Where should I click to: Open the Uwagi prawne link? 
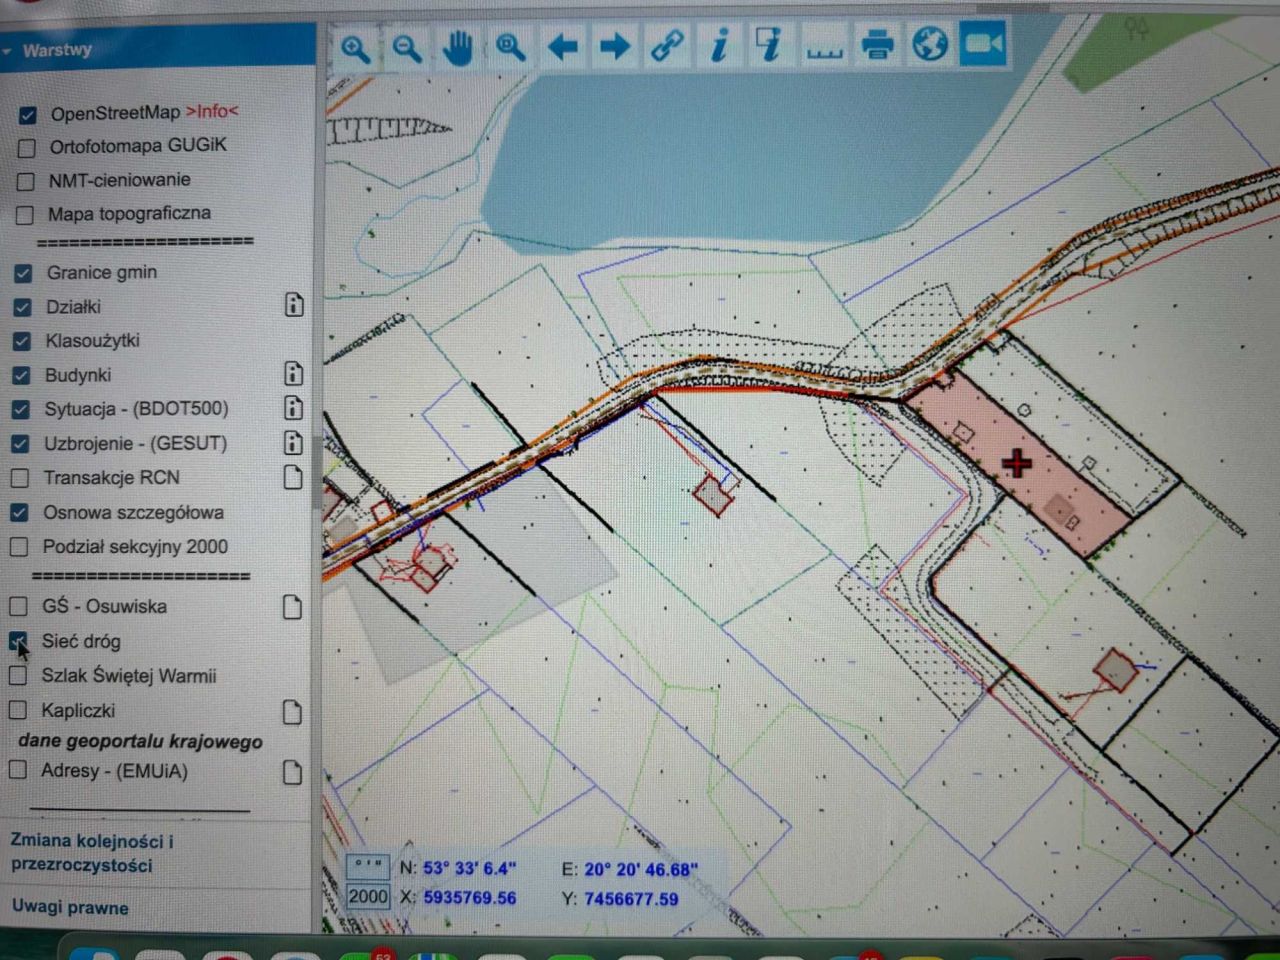click(70, 908)
